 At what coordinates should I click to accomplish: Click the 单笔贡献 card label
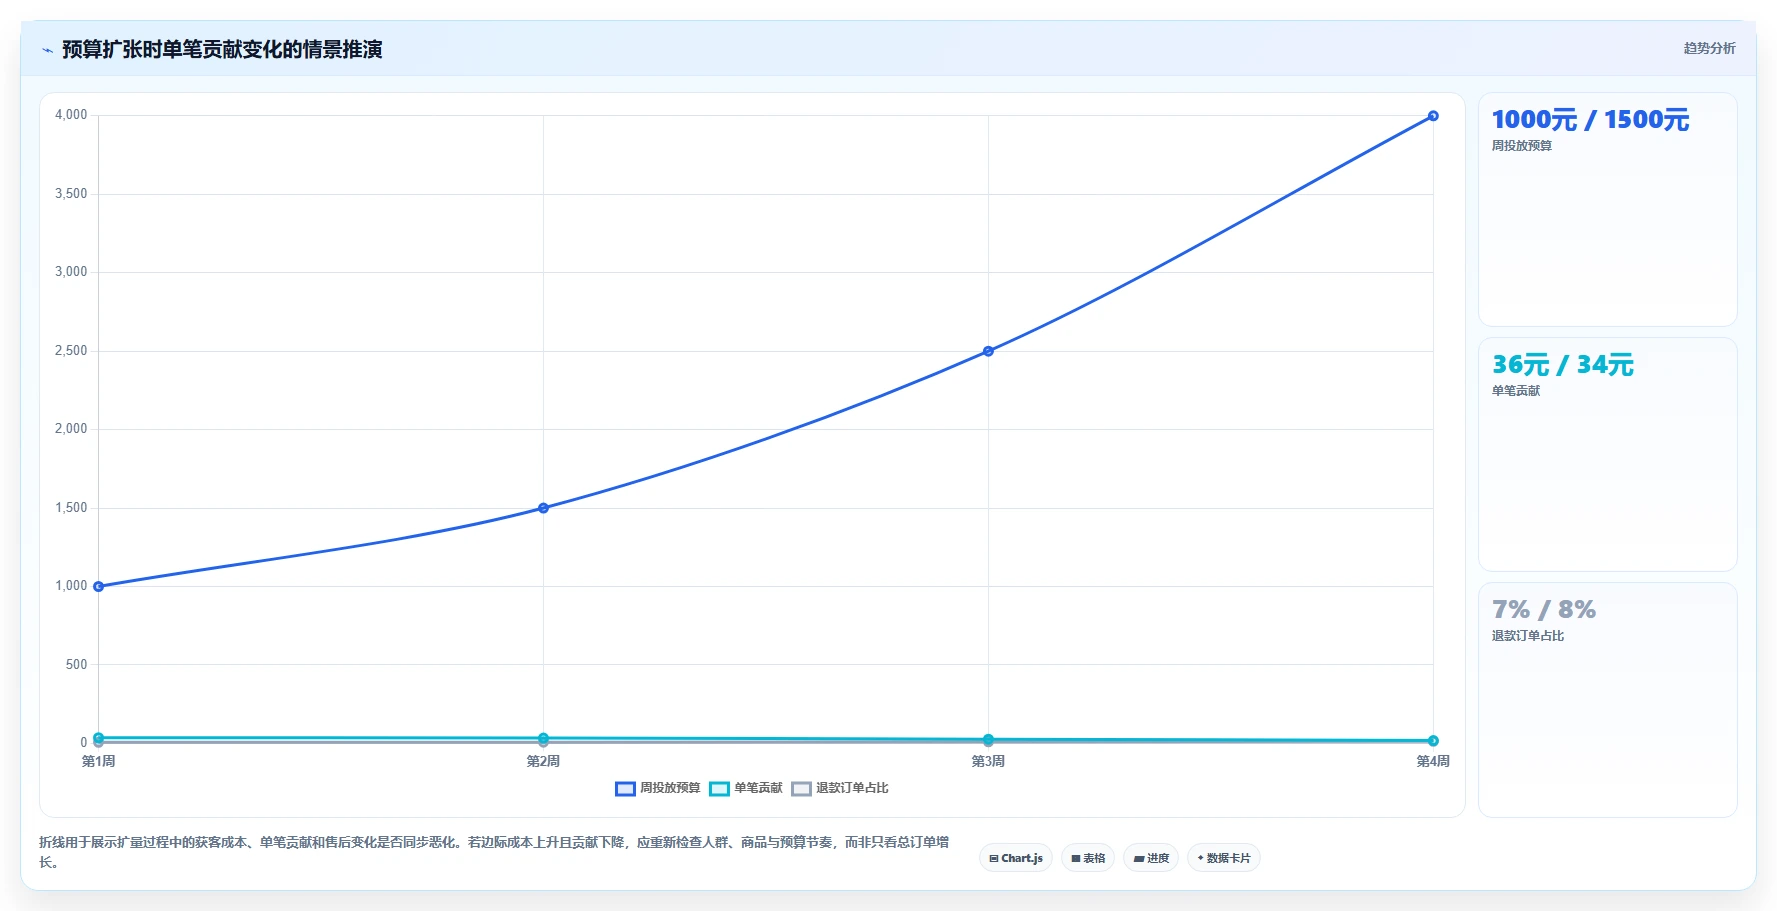pyautogui.click(x=1516, y=391)
